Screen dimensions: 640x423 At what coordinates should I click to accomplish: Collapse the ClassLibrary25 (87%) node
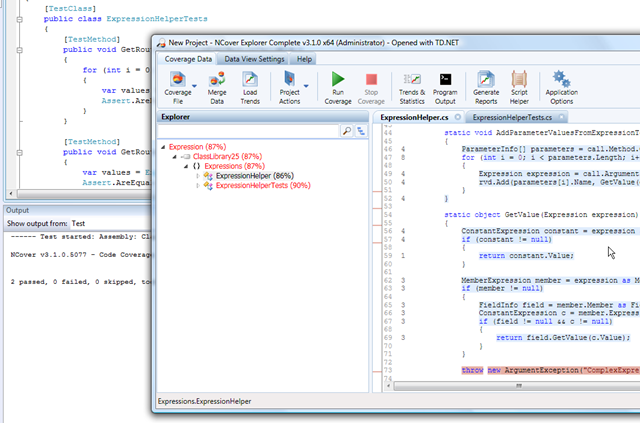click(x=175, y=157)
